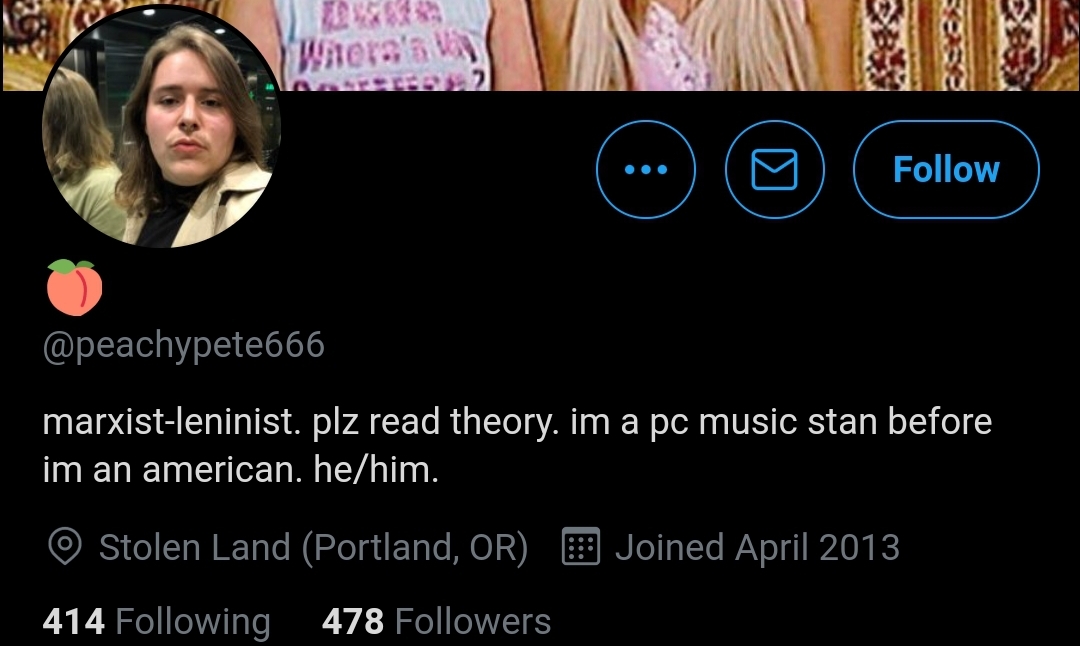The width and height of the screenshot is (1080, 646).
Task: Click the Stolen Land (Portland, OR) location
Action: (x=313, y=548)
